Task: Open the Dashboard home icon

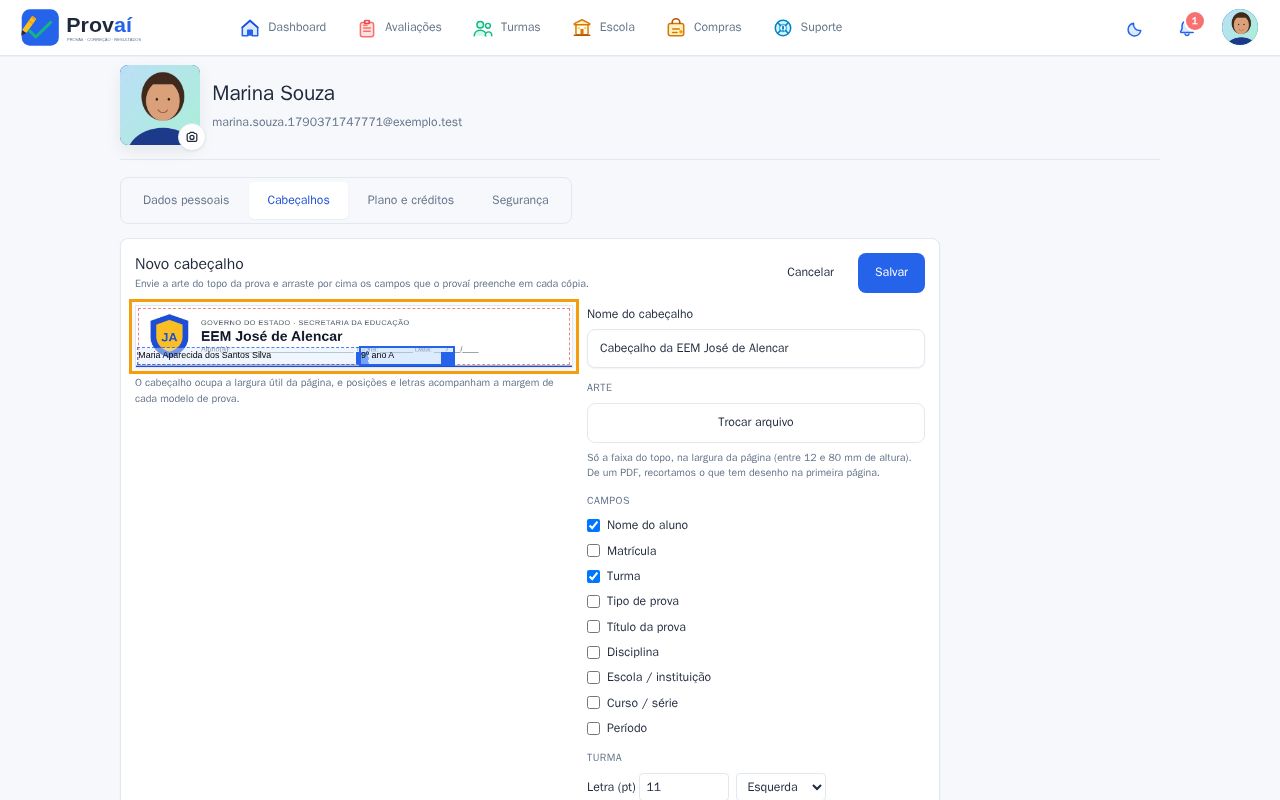Action: coord(250,28)
